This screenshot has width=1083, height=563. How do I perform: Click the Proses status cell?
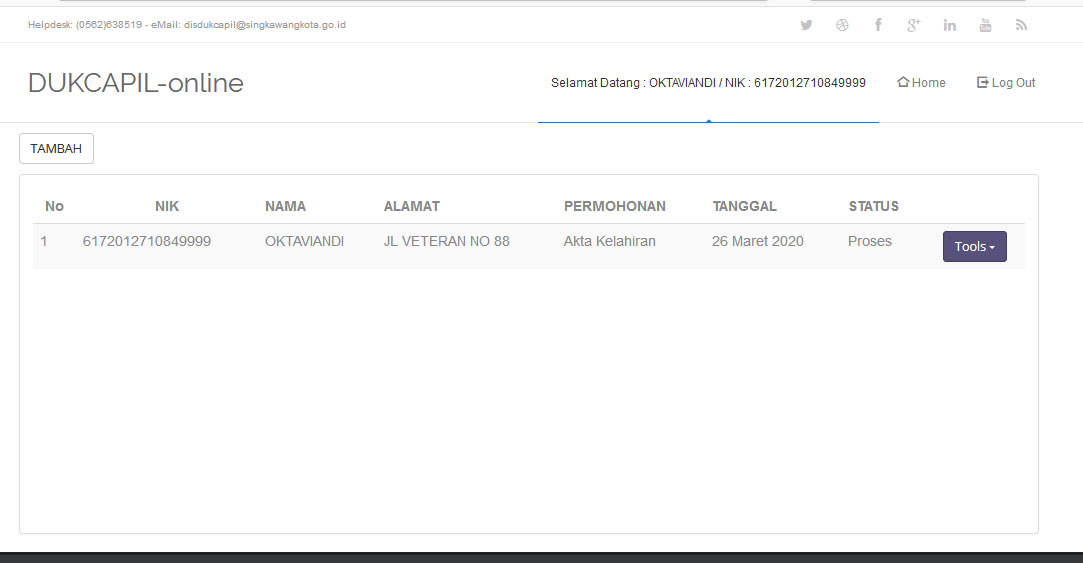coord(869,241)
